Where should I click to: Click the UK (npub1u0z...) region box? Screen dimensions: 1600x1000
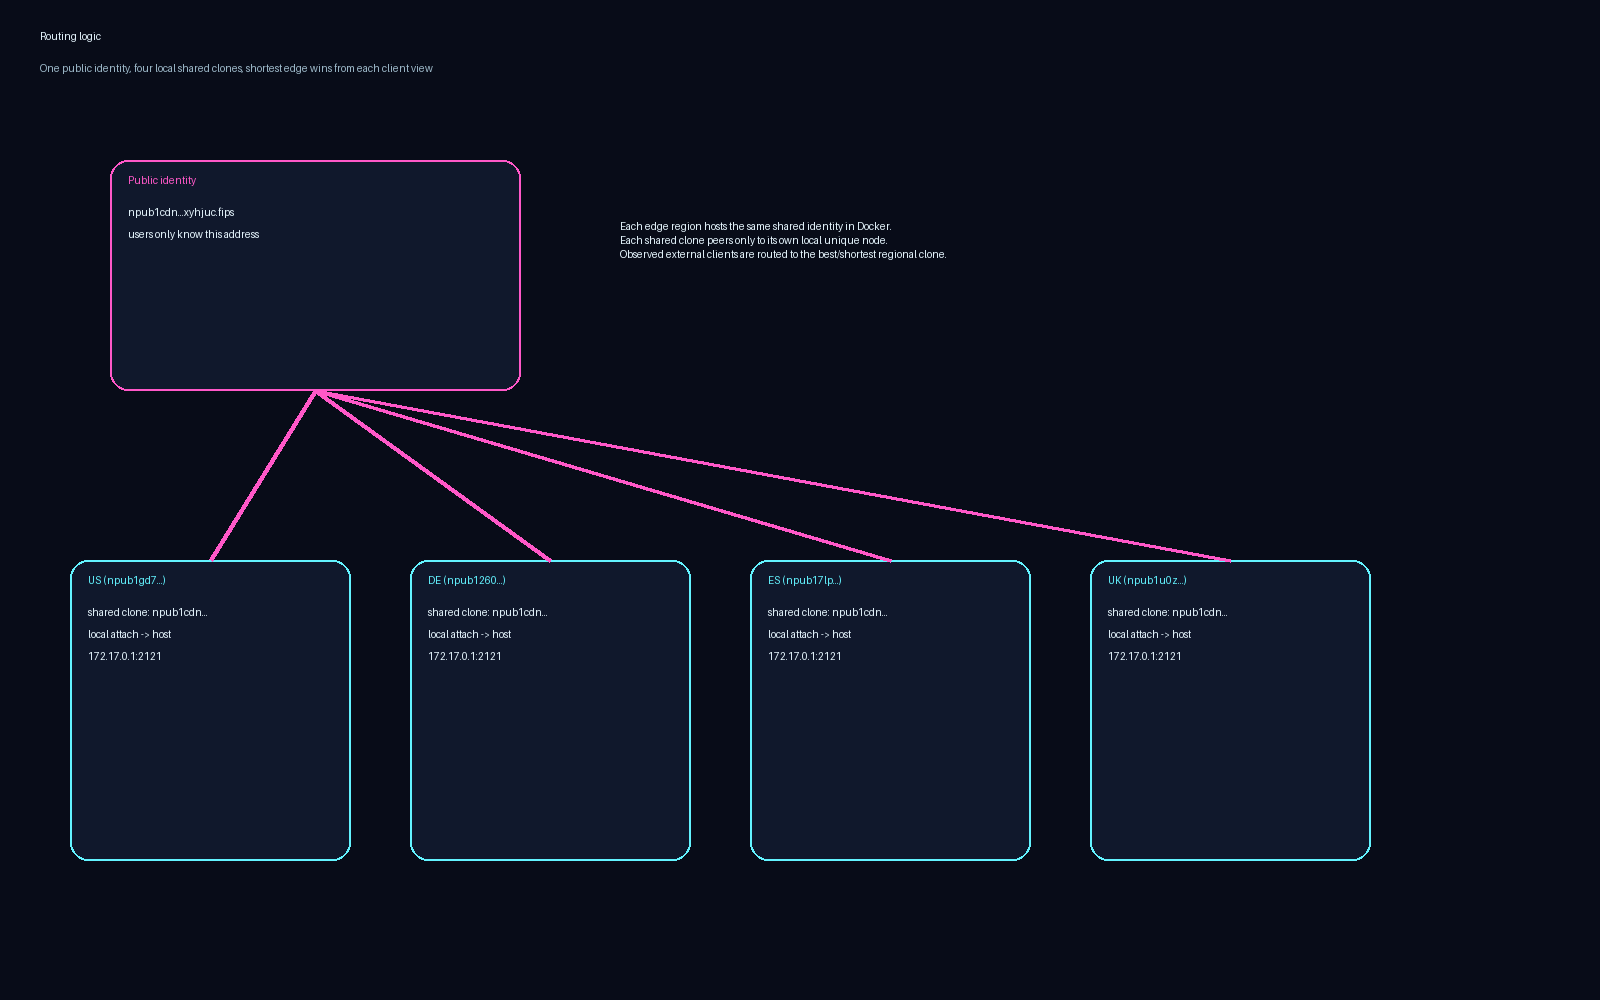pos(1230,710)
